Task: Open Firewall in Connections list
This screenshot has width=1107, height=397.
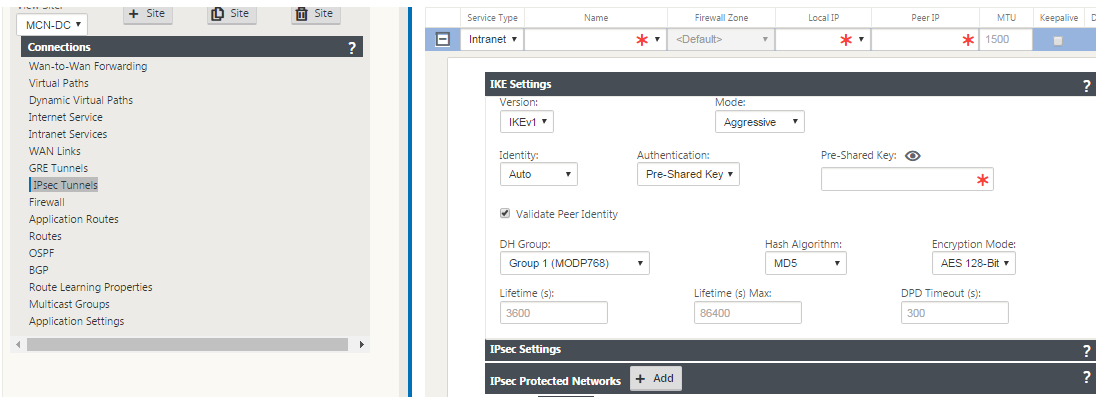Action: tap(47, 202)
